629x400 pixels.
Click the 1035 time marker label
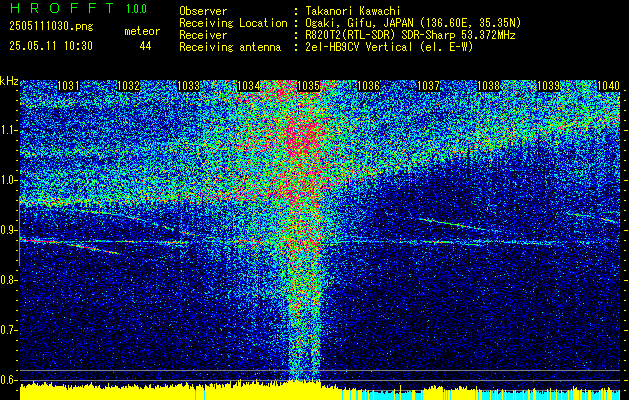tap(308, 85)
